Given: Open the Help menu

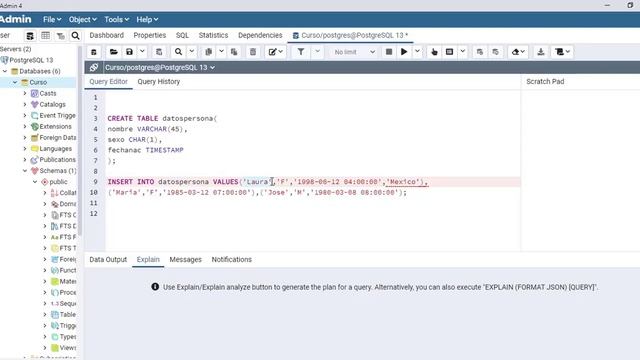Looking at the screenshot, I should [147, 19].
